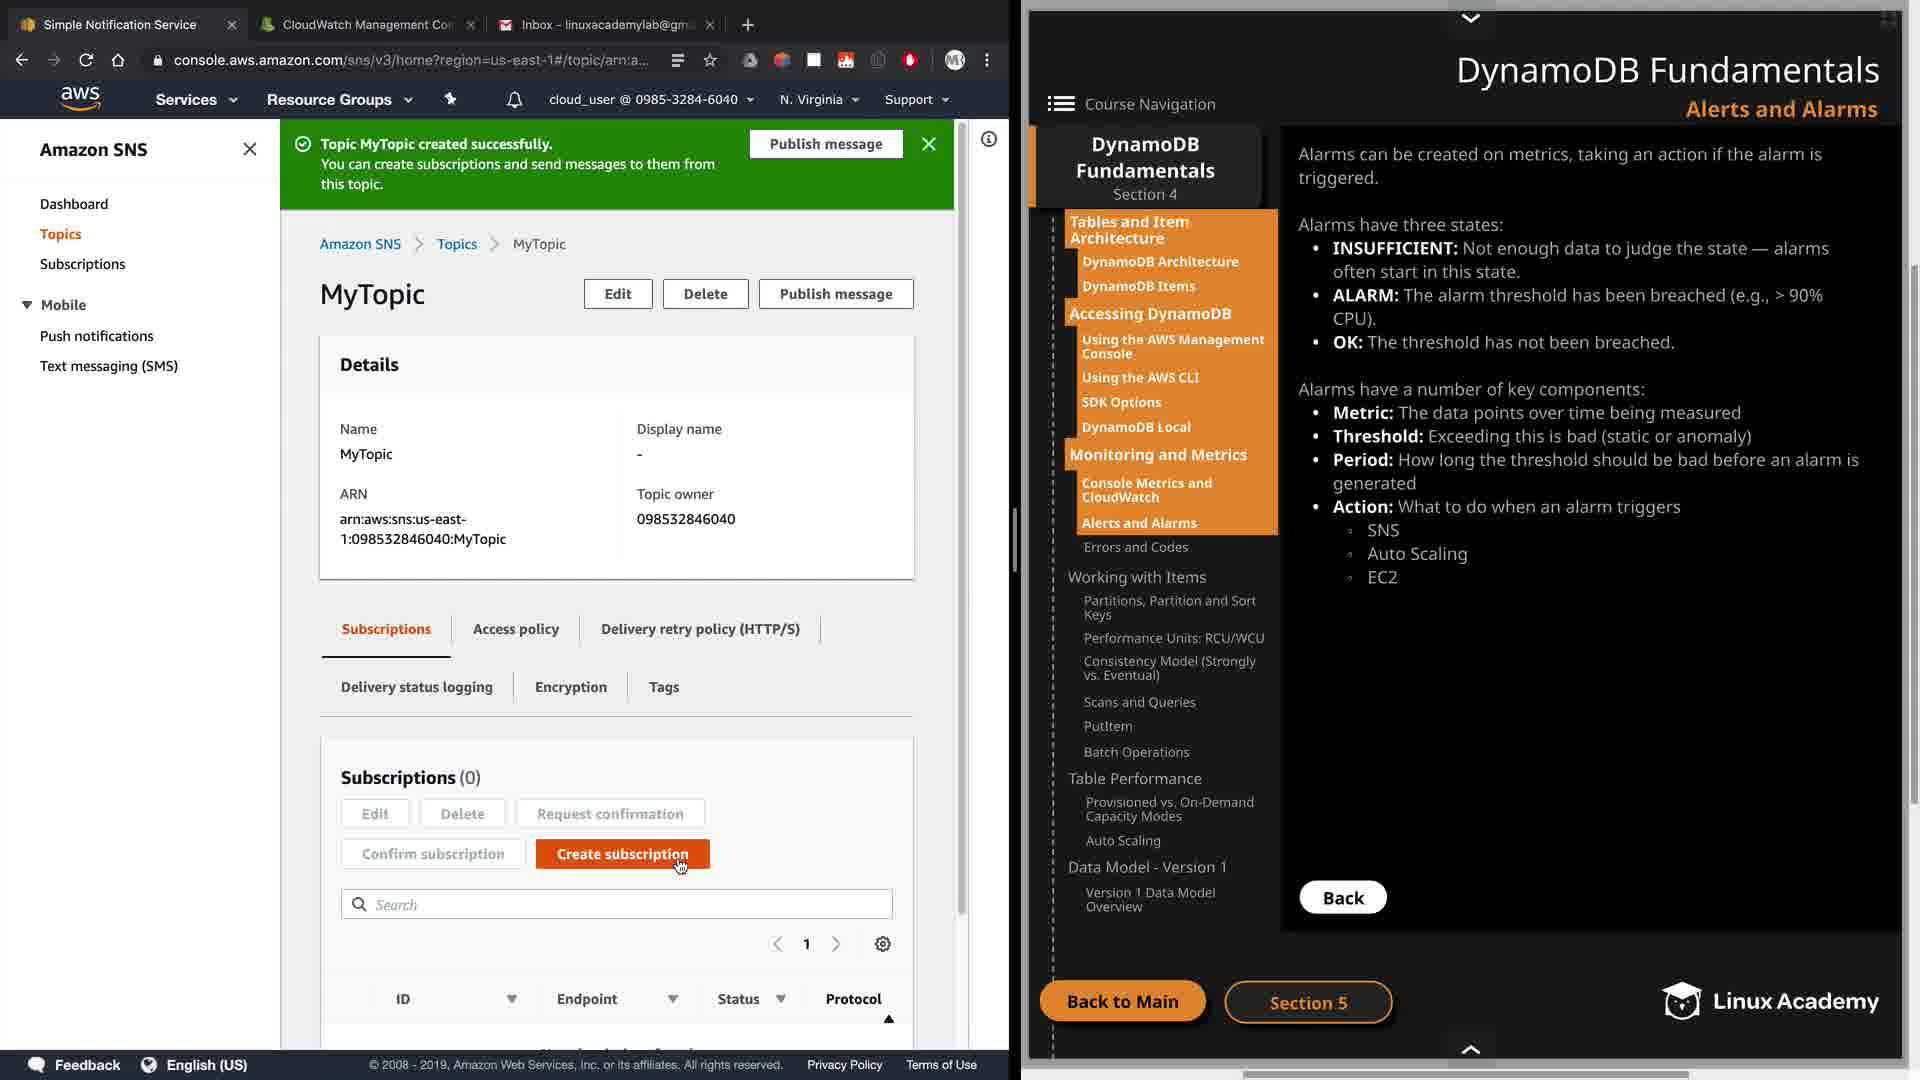
Task: Expand the N. Virginia region dropdown
Action: click(x=819, y=100)
